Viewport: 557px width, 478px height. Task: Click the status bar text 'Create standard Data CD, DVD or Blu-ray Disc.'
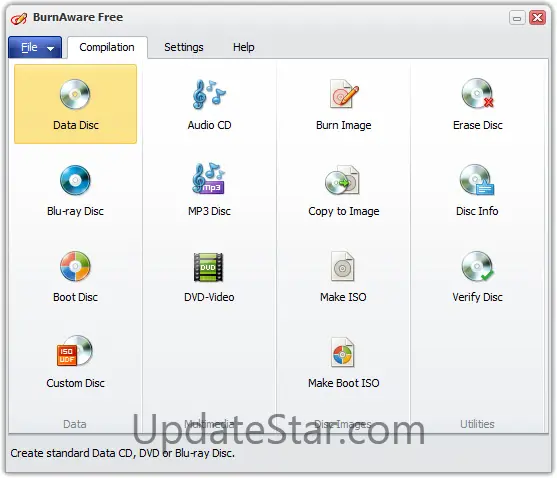tap(123, 453)
